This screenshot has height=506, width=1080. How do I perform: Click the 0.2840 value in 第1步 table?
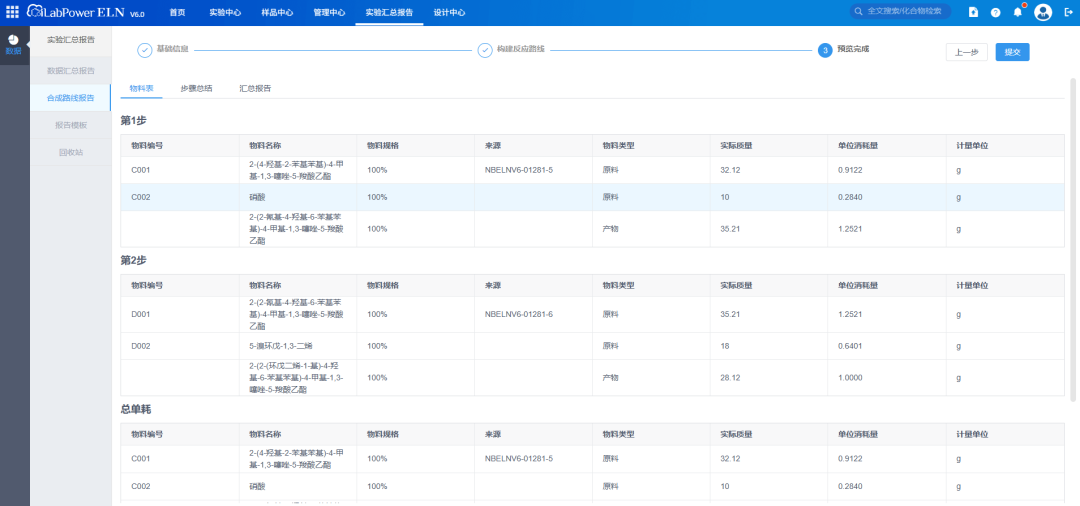pyautogui.click(x=849, y=197)
